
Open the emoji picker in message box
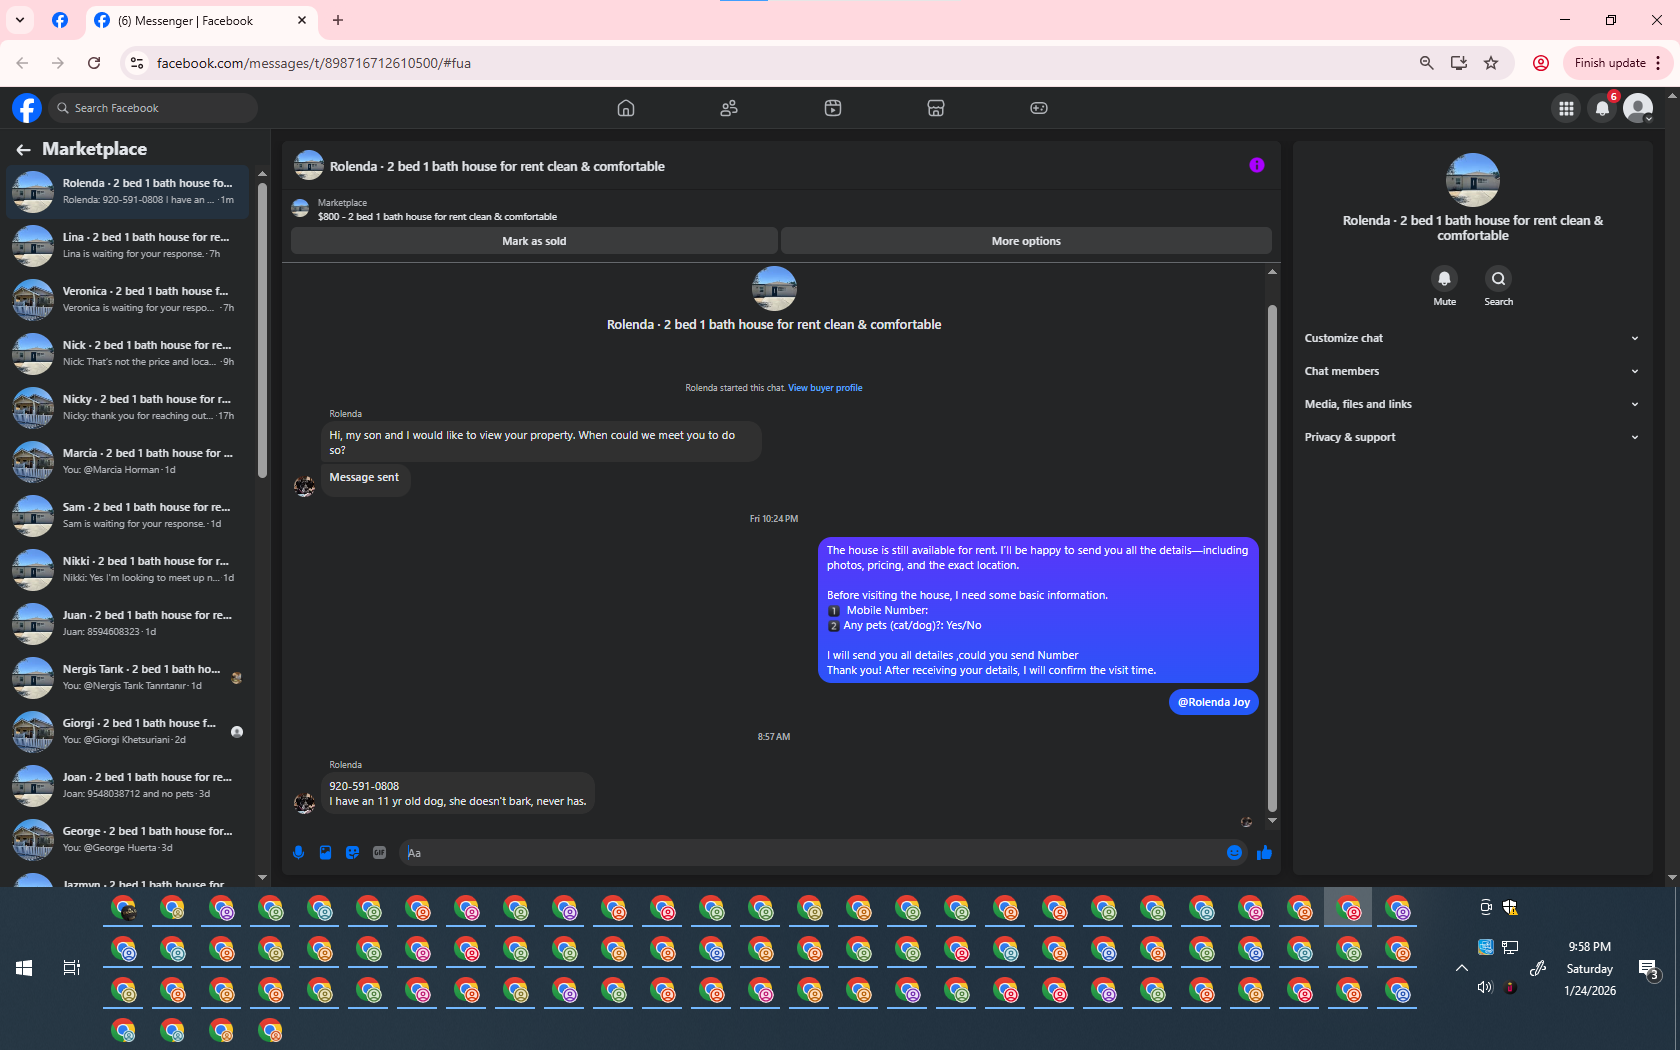point(1234,853)
